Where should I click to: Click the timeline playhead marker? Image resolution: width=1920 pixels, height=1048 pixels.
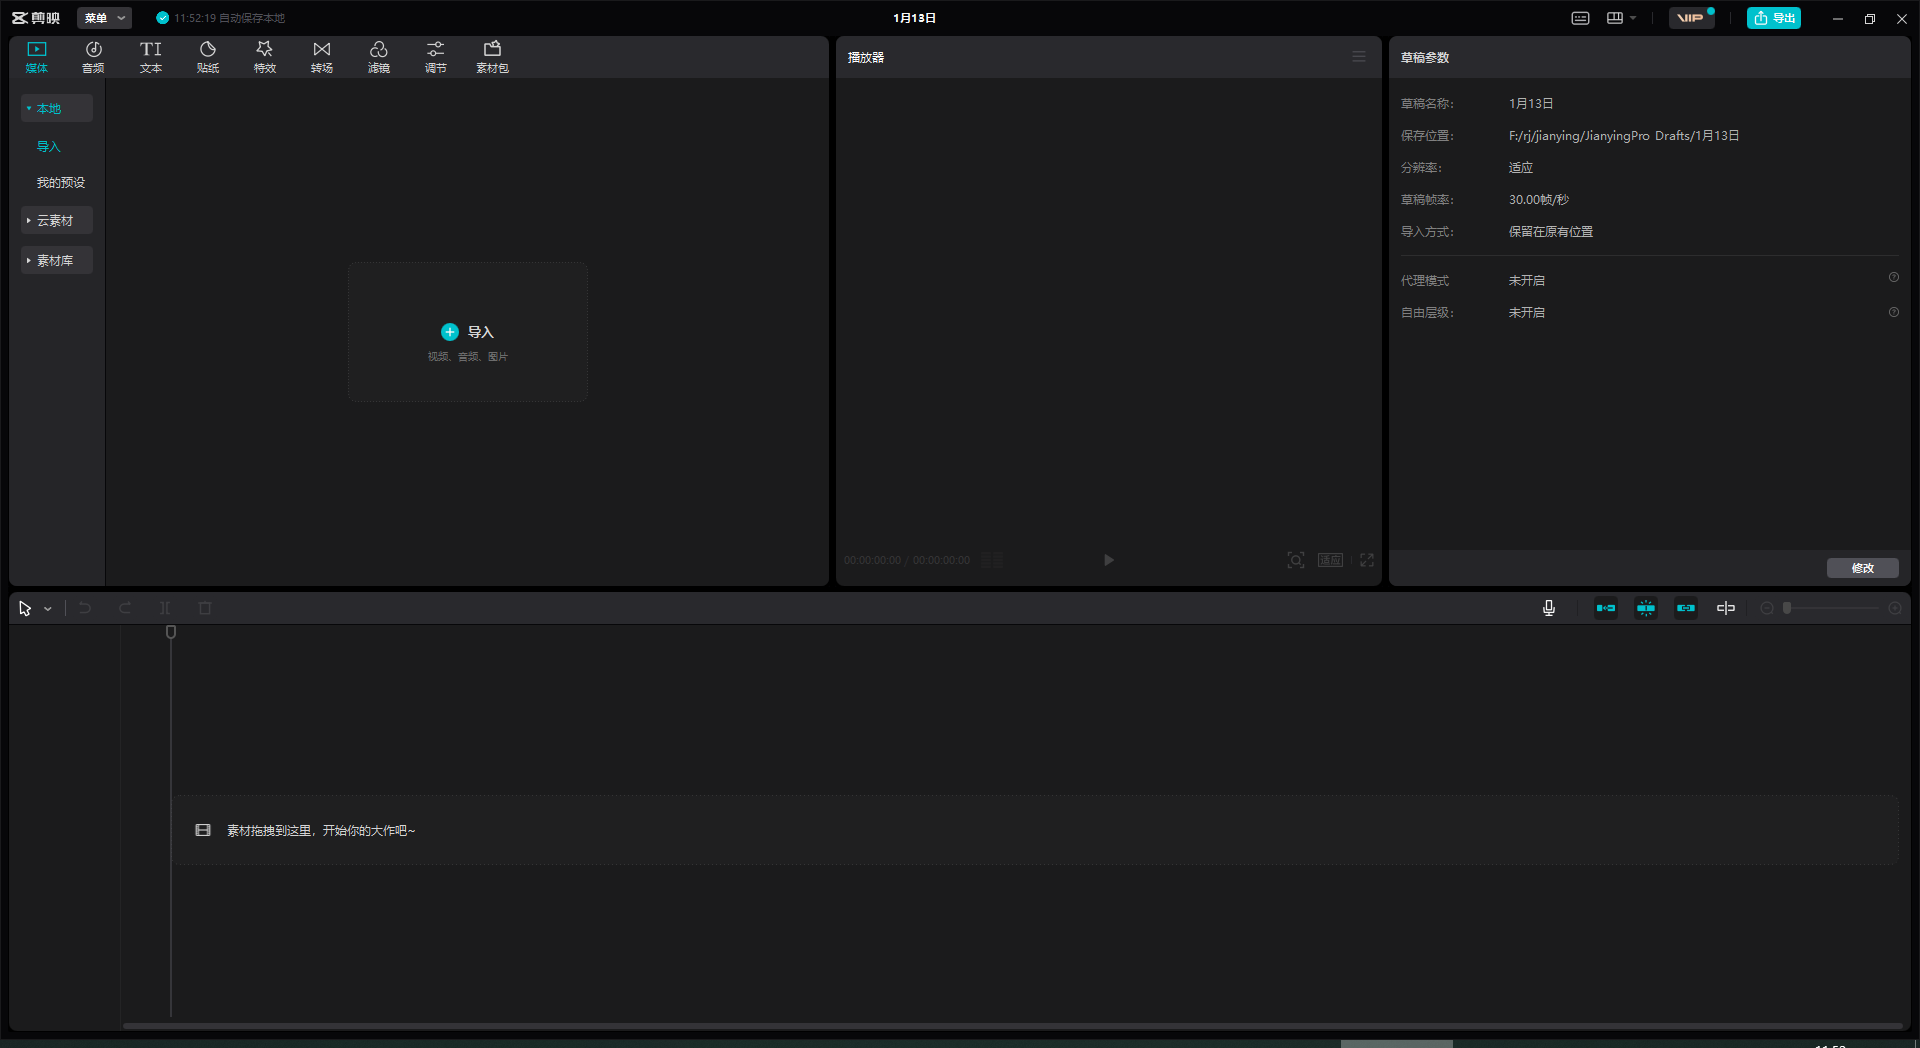tap(171, 632)
